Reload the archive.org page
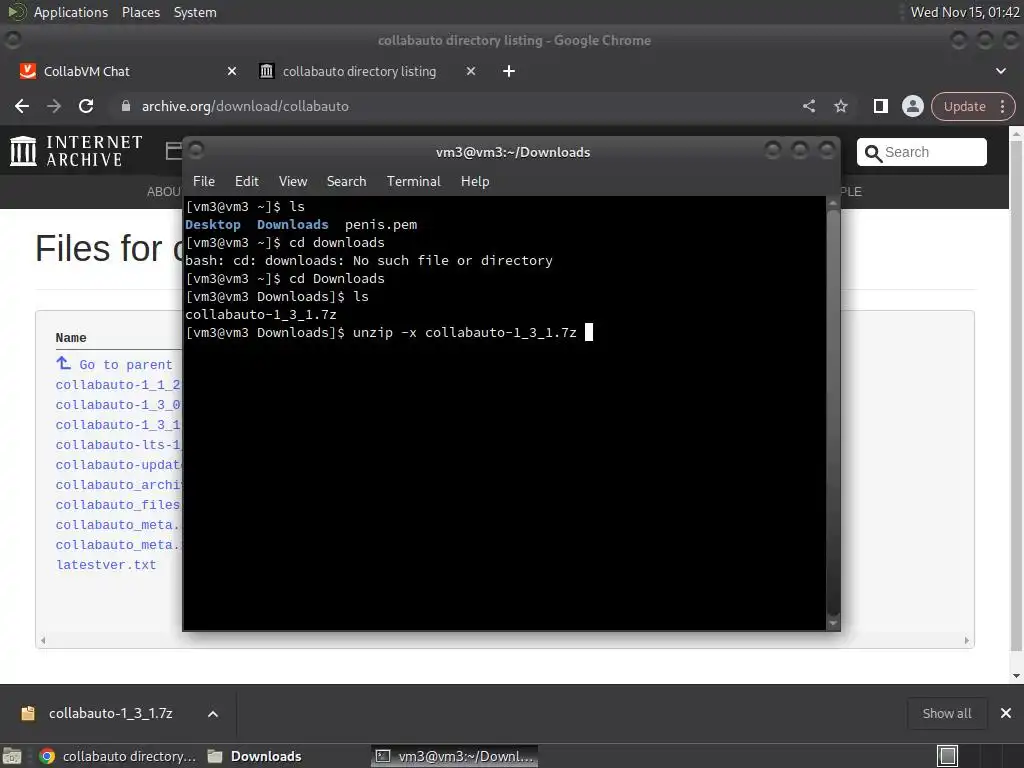Image resolution: width=1024 pixels, height=768 pixels. [86, 106]
